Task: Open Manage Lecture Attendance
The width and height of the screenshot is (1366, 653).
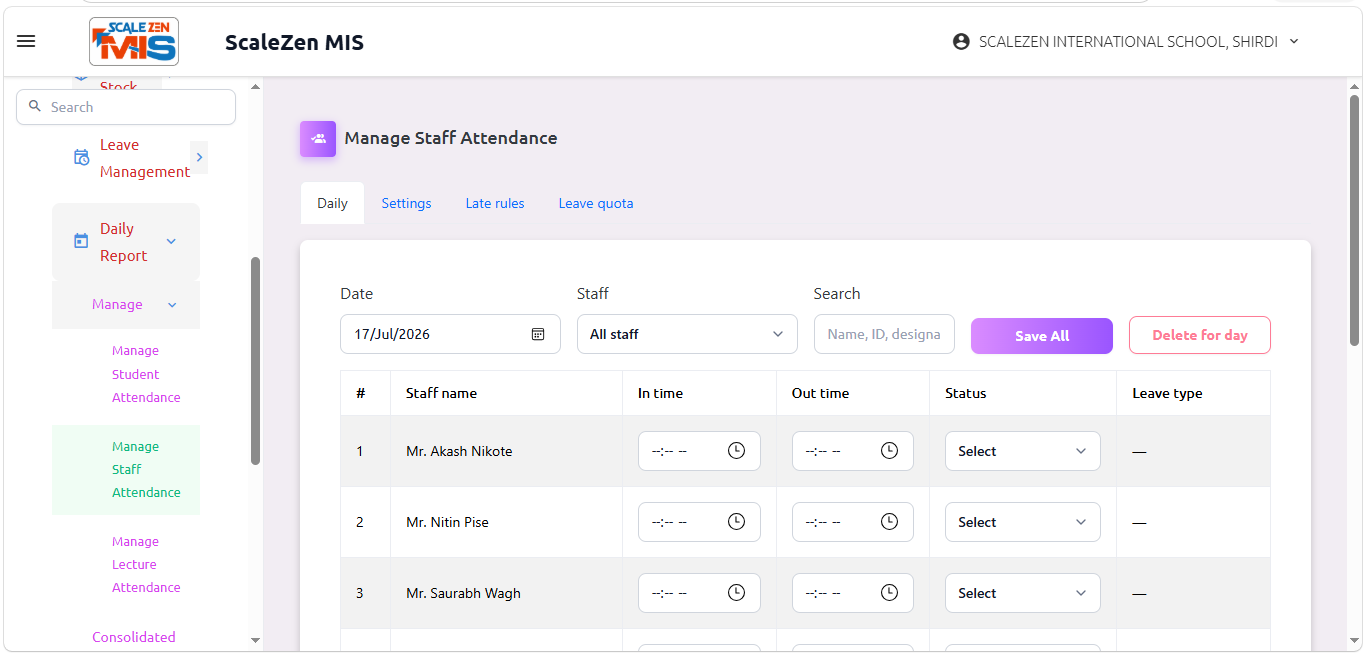Action: click(146, 564)
